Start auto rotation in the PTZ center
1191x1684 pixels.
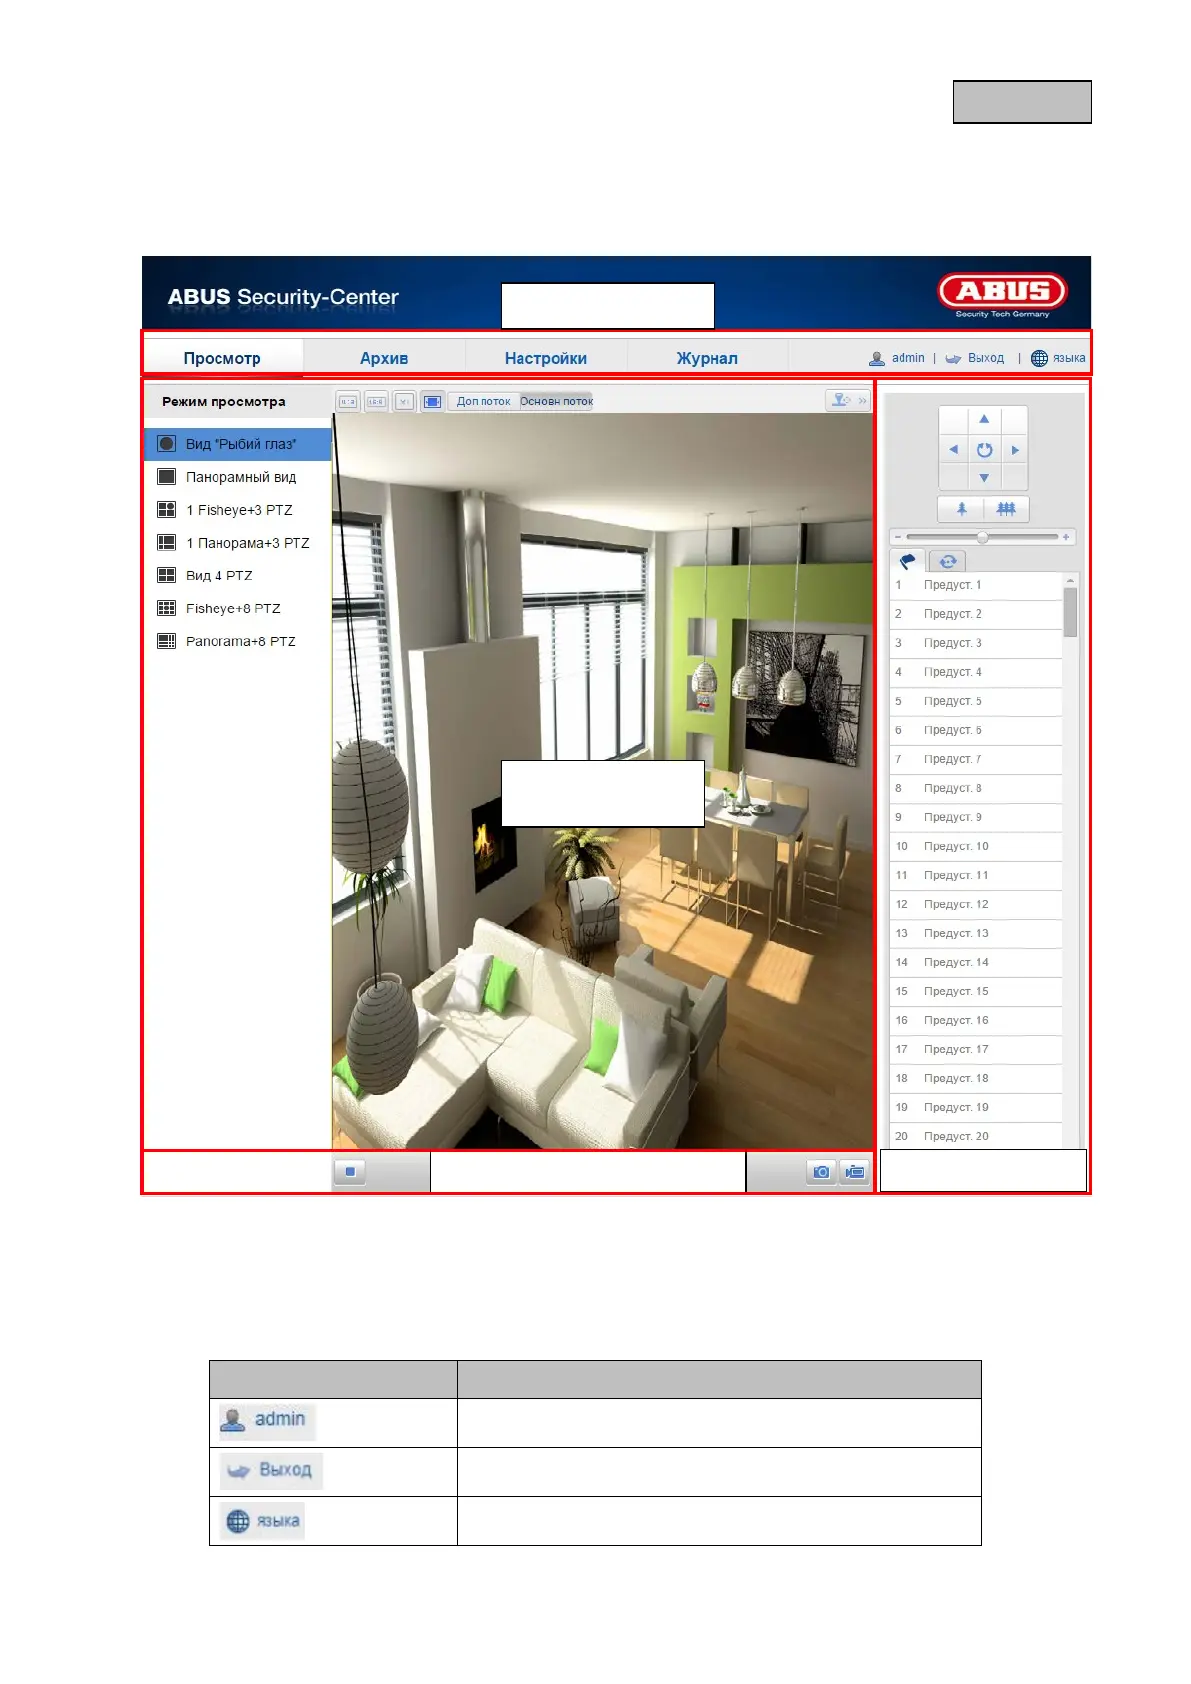tap(984, 450)
